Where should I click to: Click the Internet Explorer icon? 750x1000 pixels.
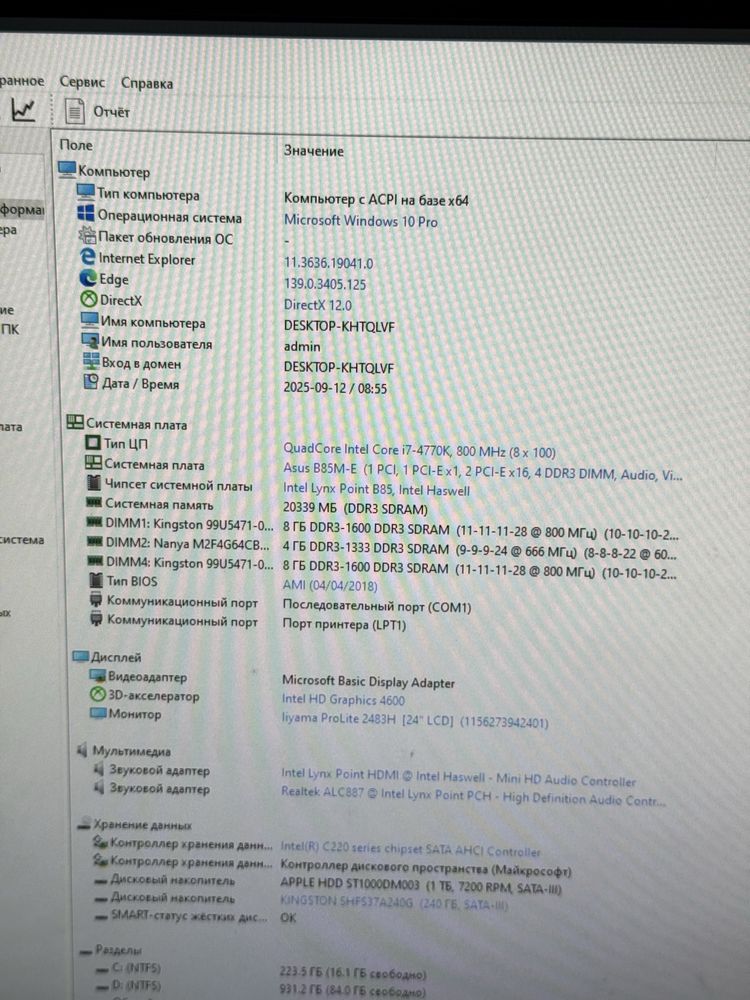88,257
